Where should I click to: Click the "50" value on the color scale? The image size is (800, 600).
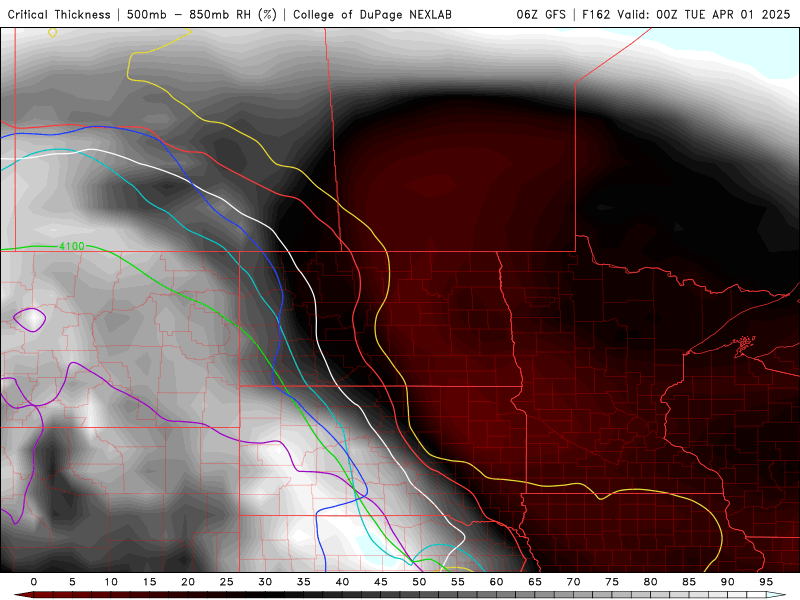point(419,582)
